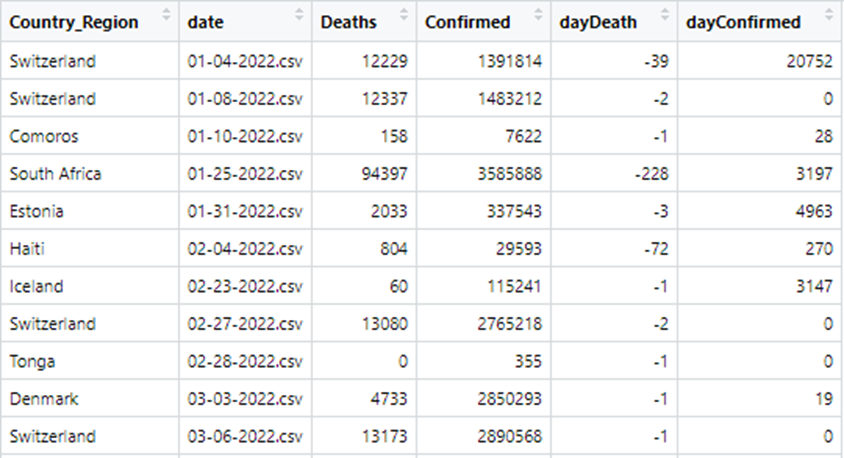This screenshot has width=844, height=458.
Task: Click the Country_Region header label
Action: [x=74, y=22]
